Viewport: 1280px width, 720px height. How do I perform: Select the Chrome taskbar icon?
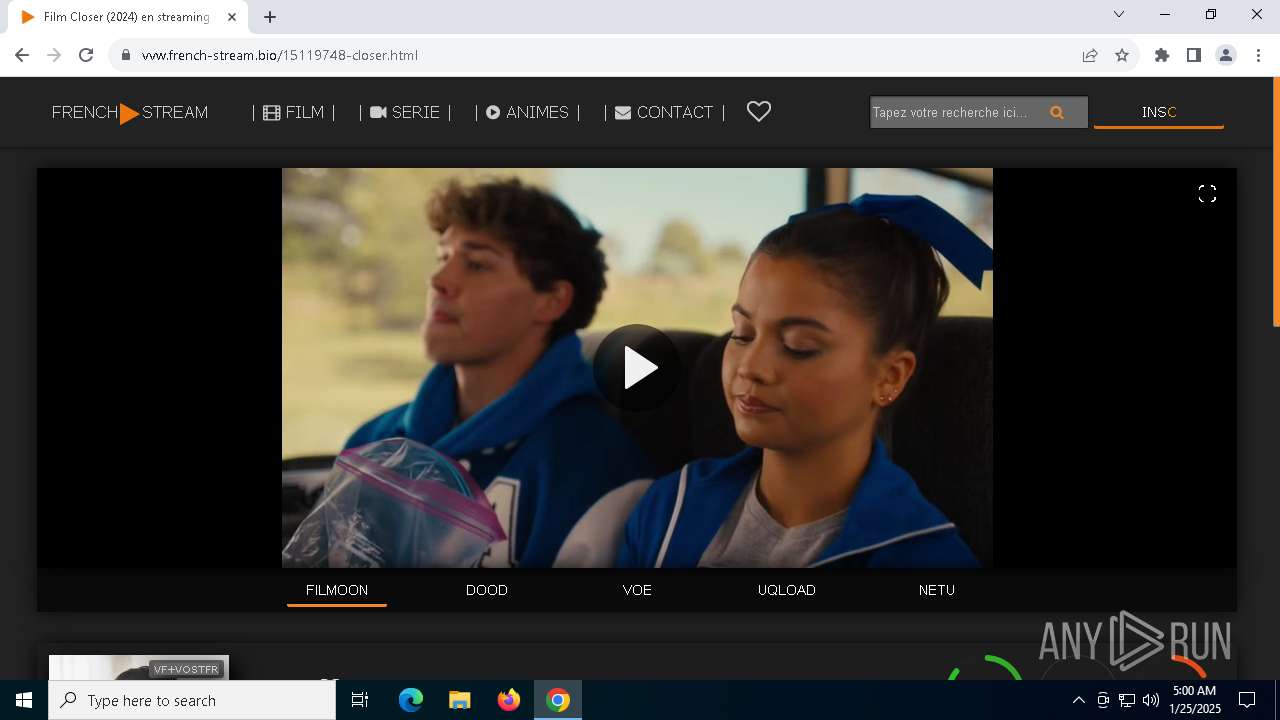coord(558,700)
